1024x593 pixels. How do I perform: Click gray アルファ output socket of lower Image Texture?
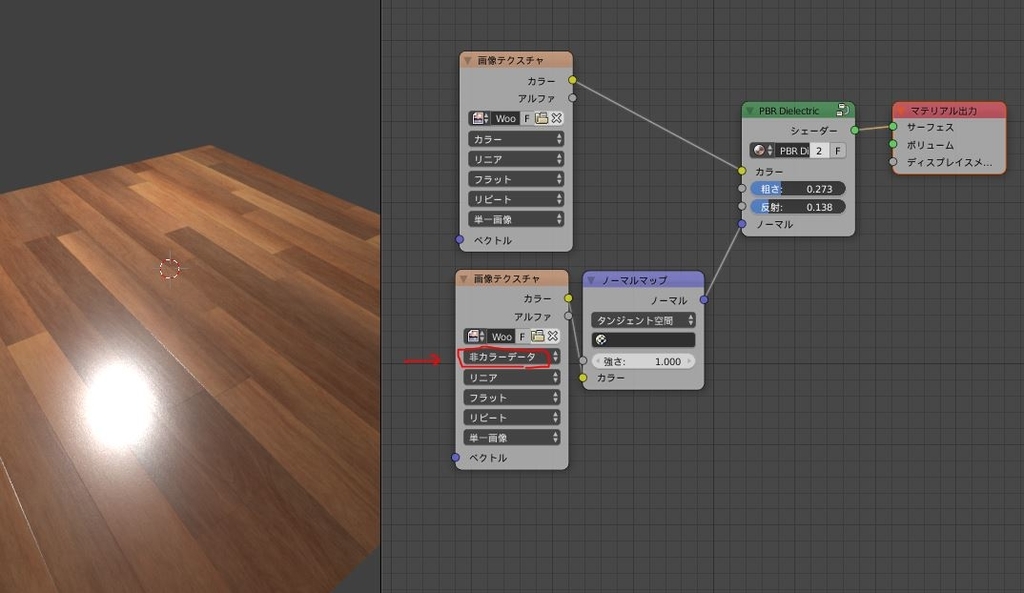tap(568, 316)
